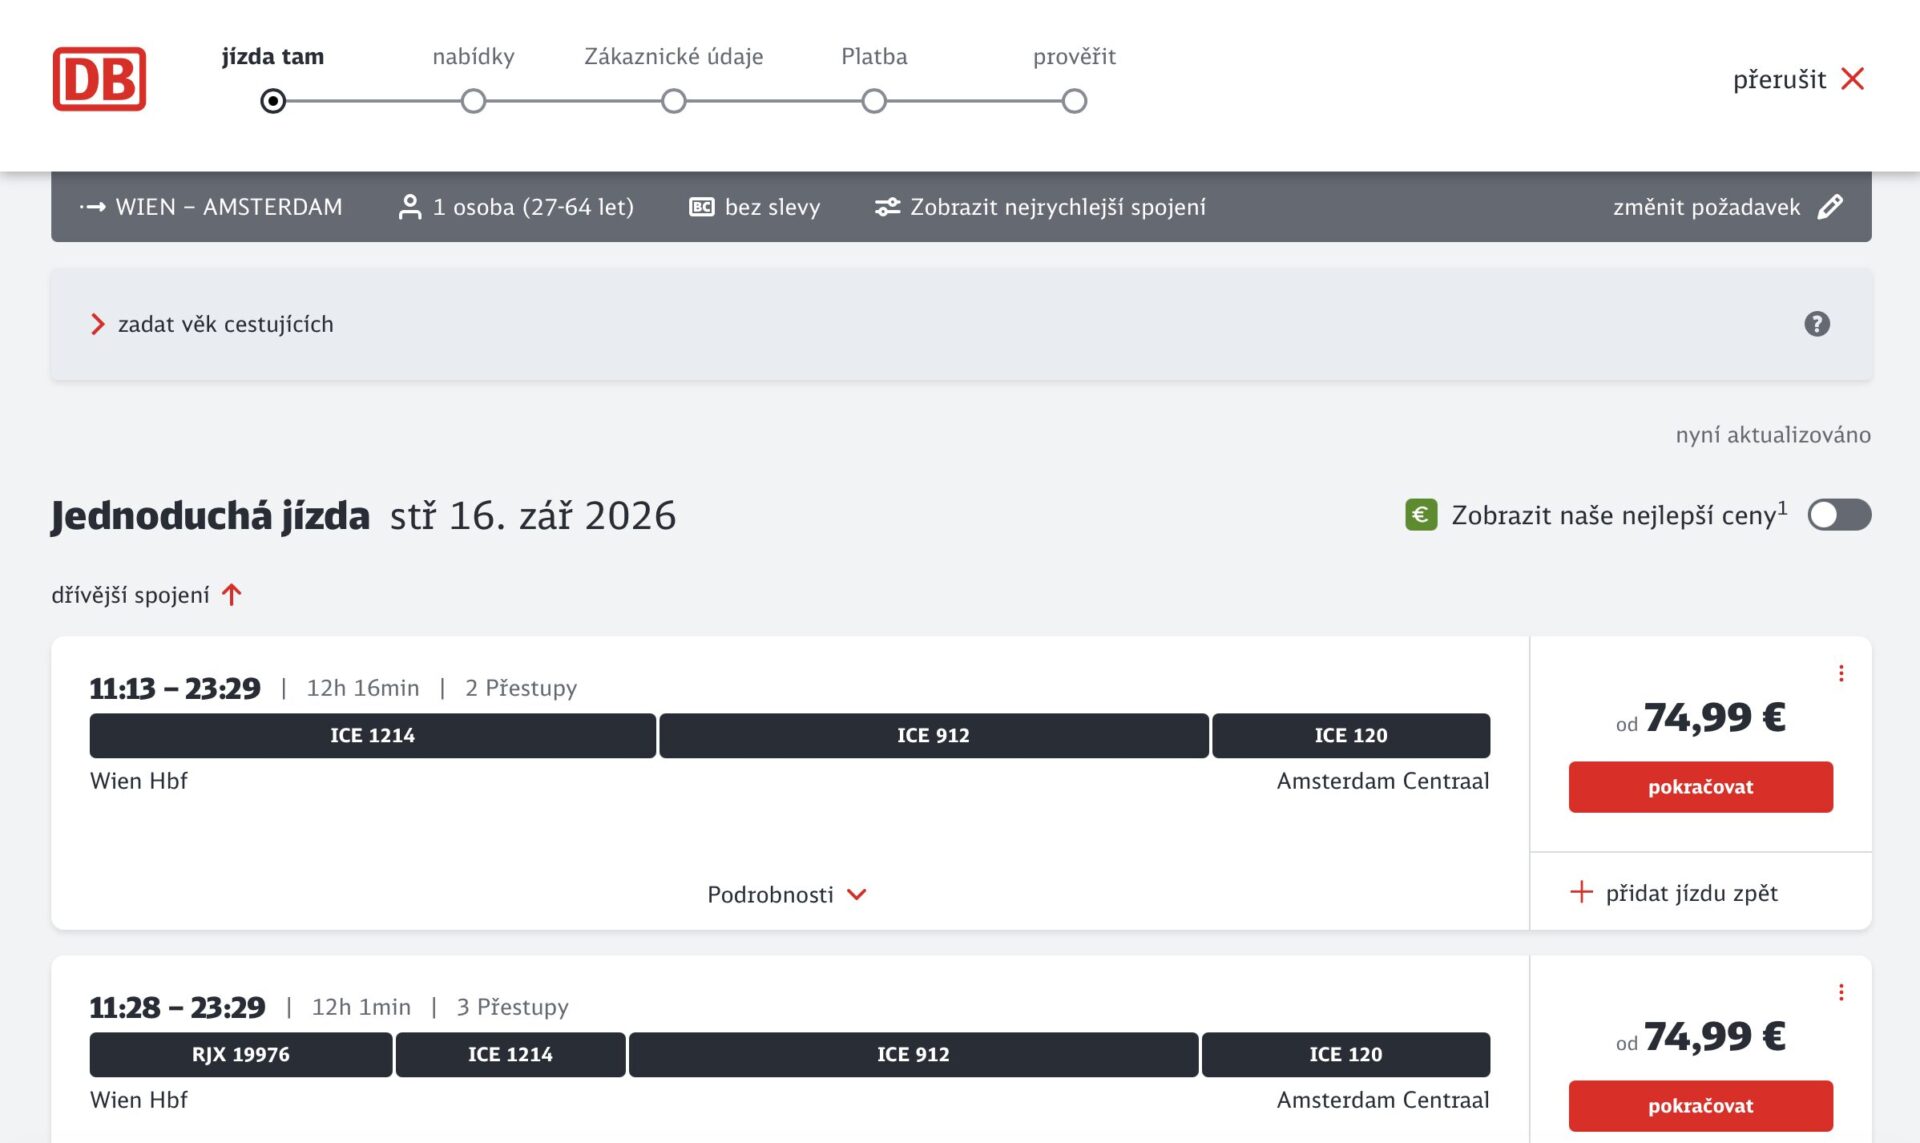Click ICE 1214 segment in 11:13 connection
Viewport: 1920px width, 1143px height.
[x=373, y=736]
